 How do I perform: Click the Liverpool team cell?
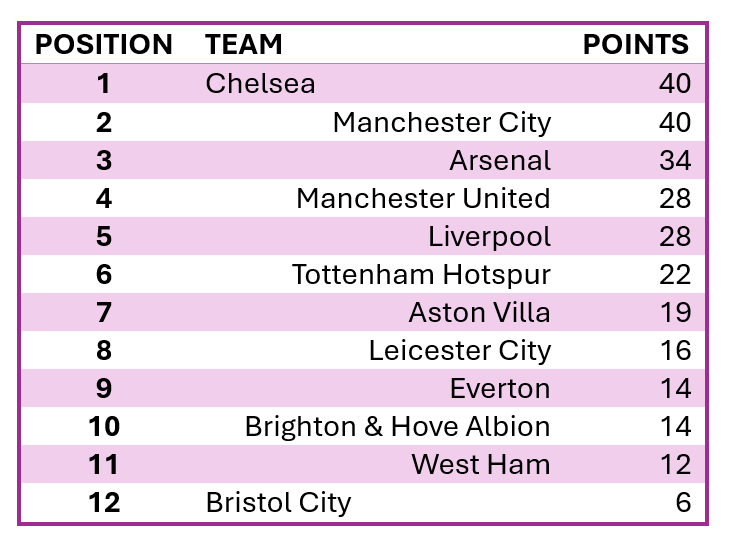[x=489, y=236]
